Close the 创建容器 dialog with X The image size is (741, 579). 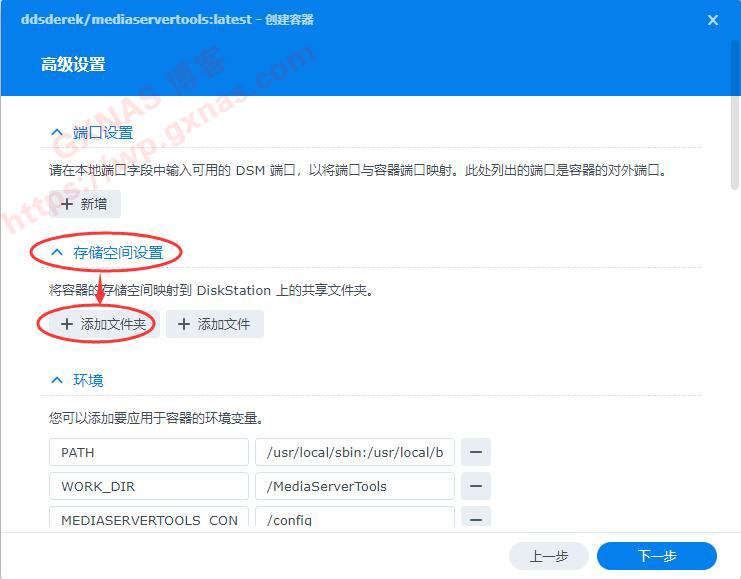(x=712, y=20)
